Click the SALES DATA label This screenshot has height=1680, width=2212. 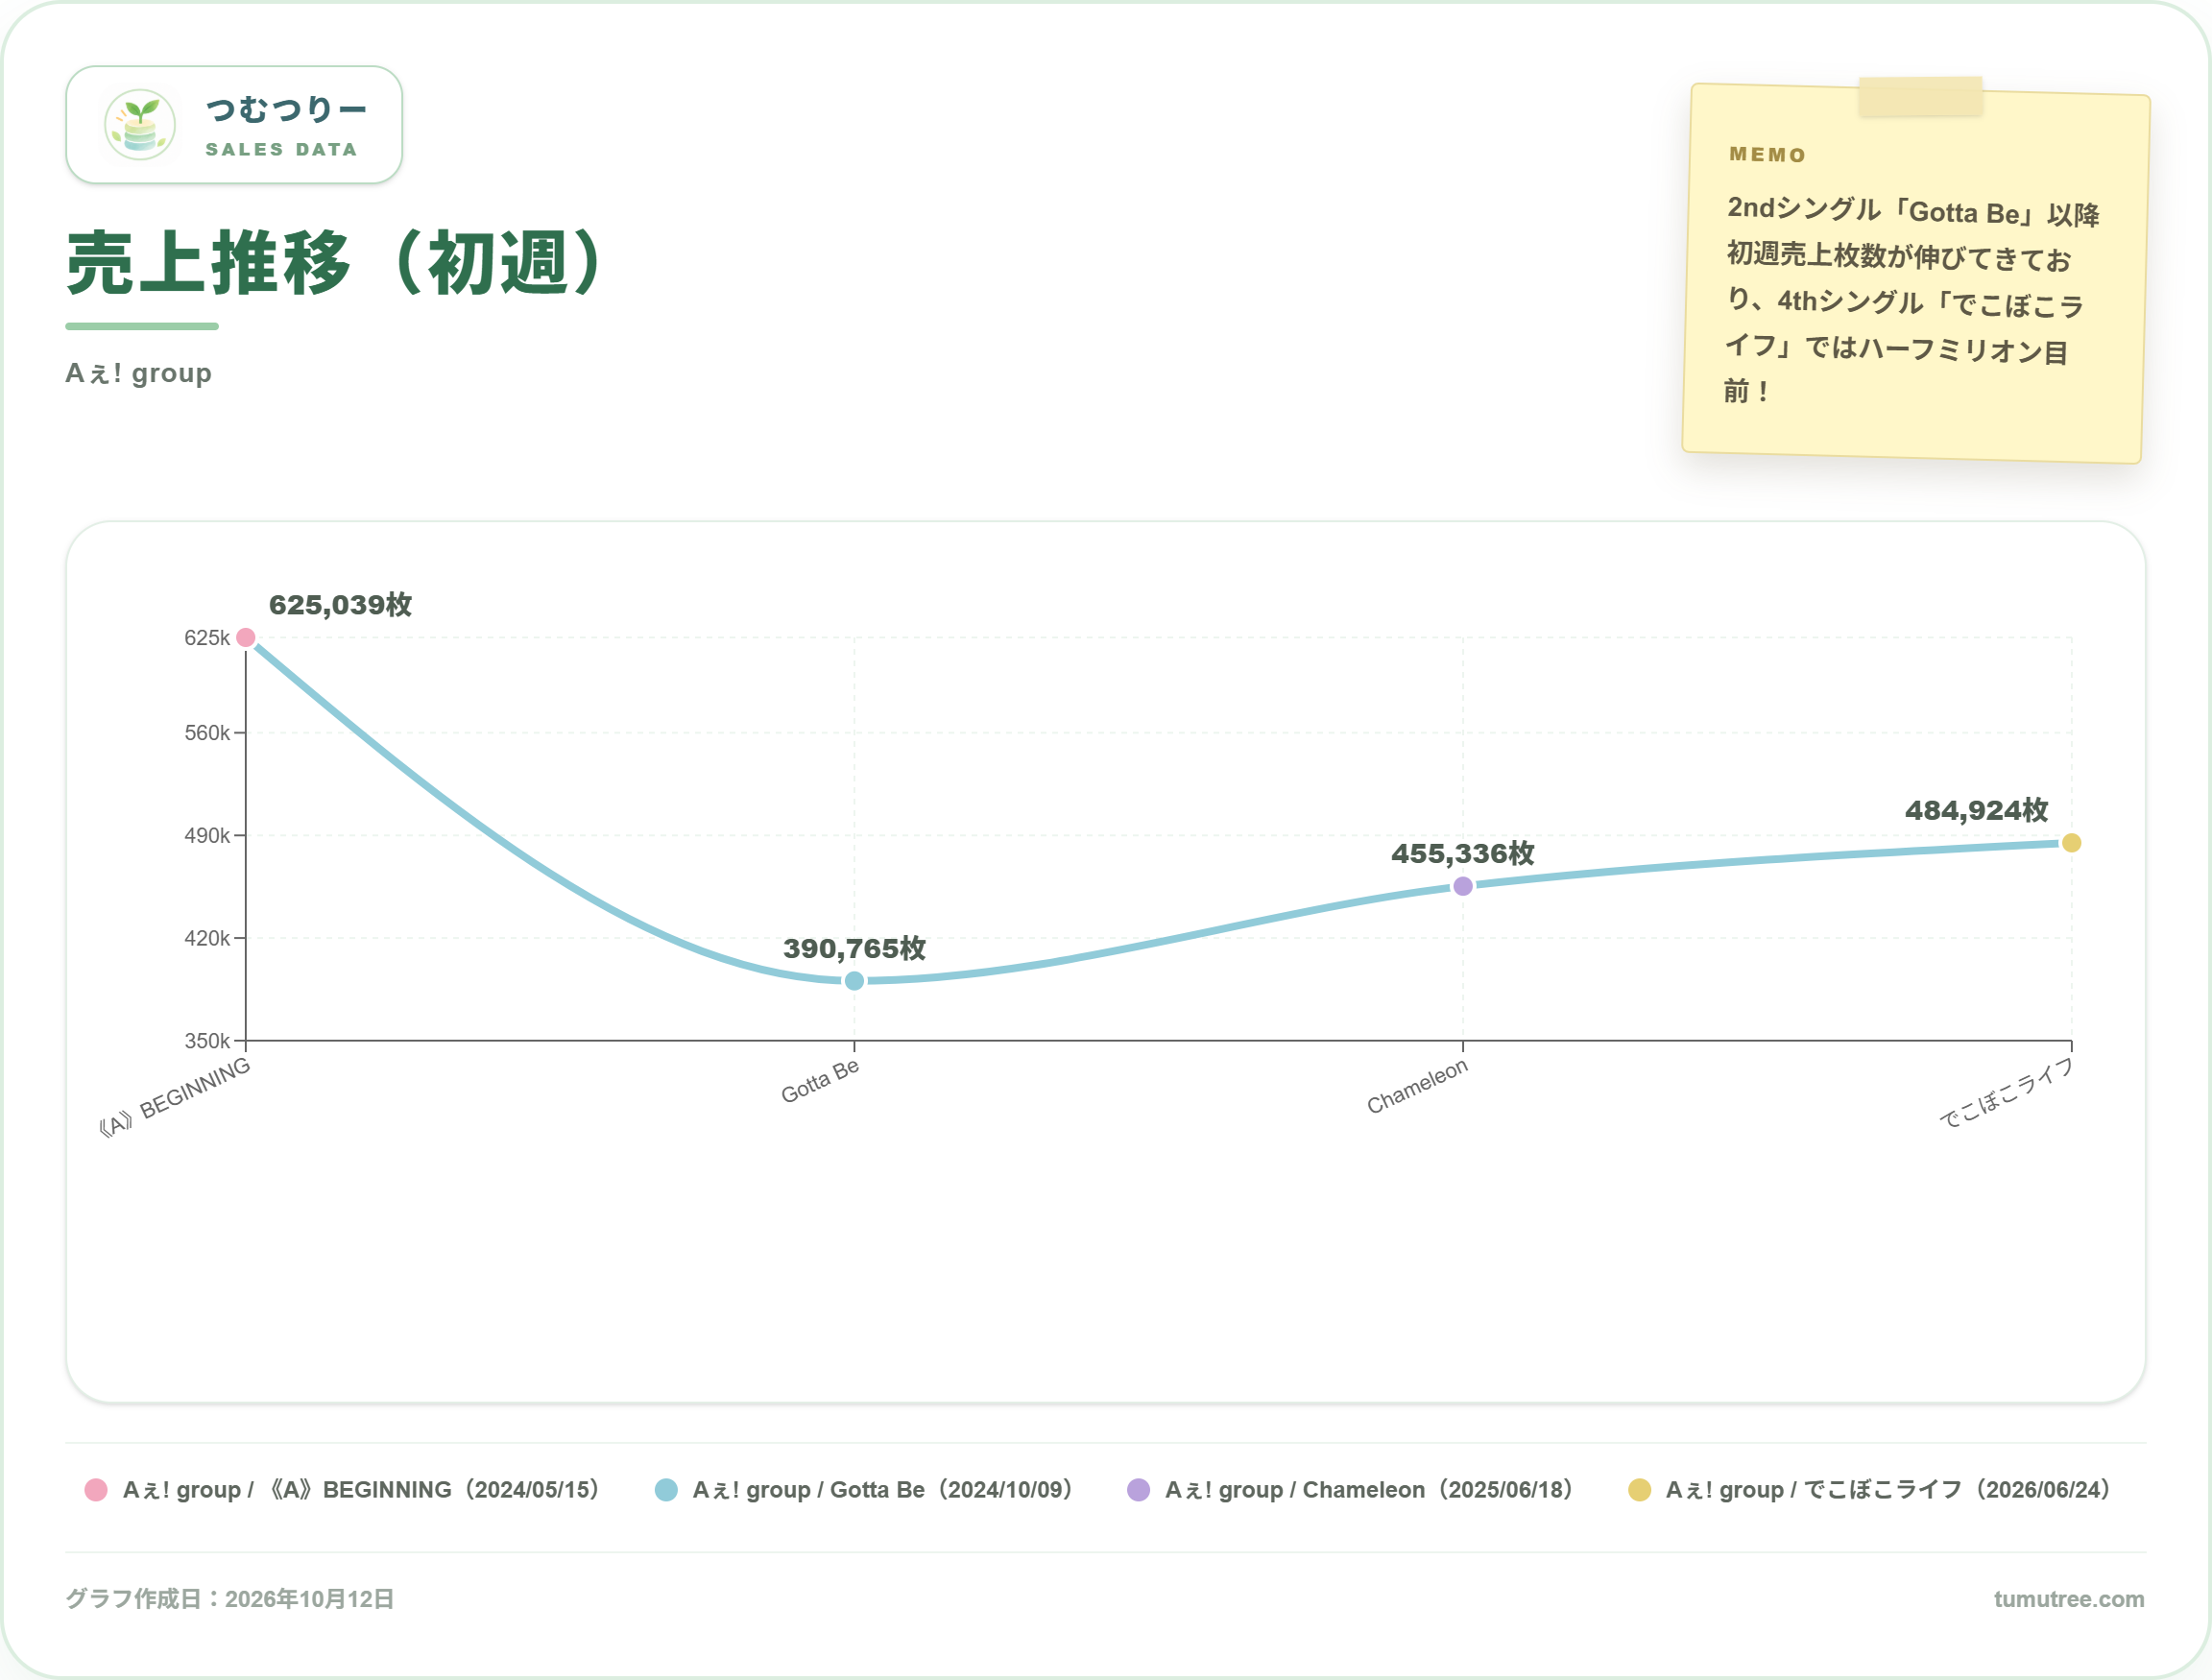[x=282, y=149]
